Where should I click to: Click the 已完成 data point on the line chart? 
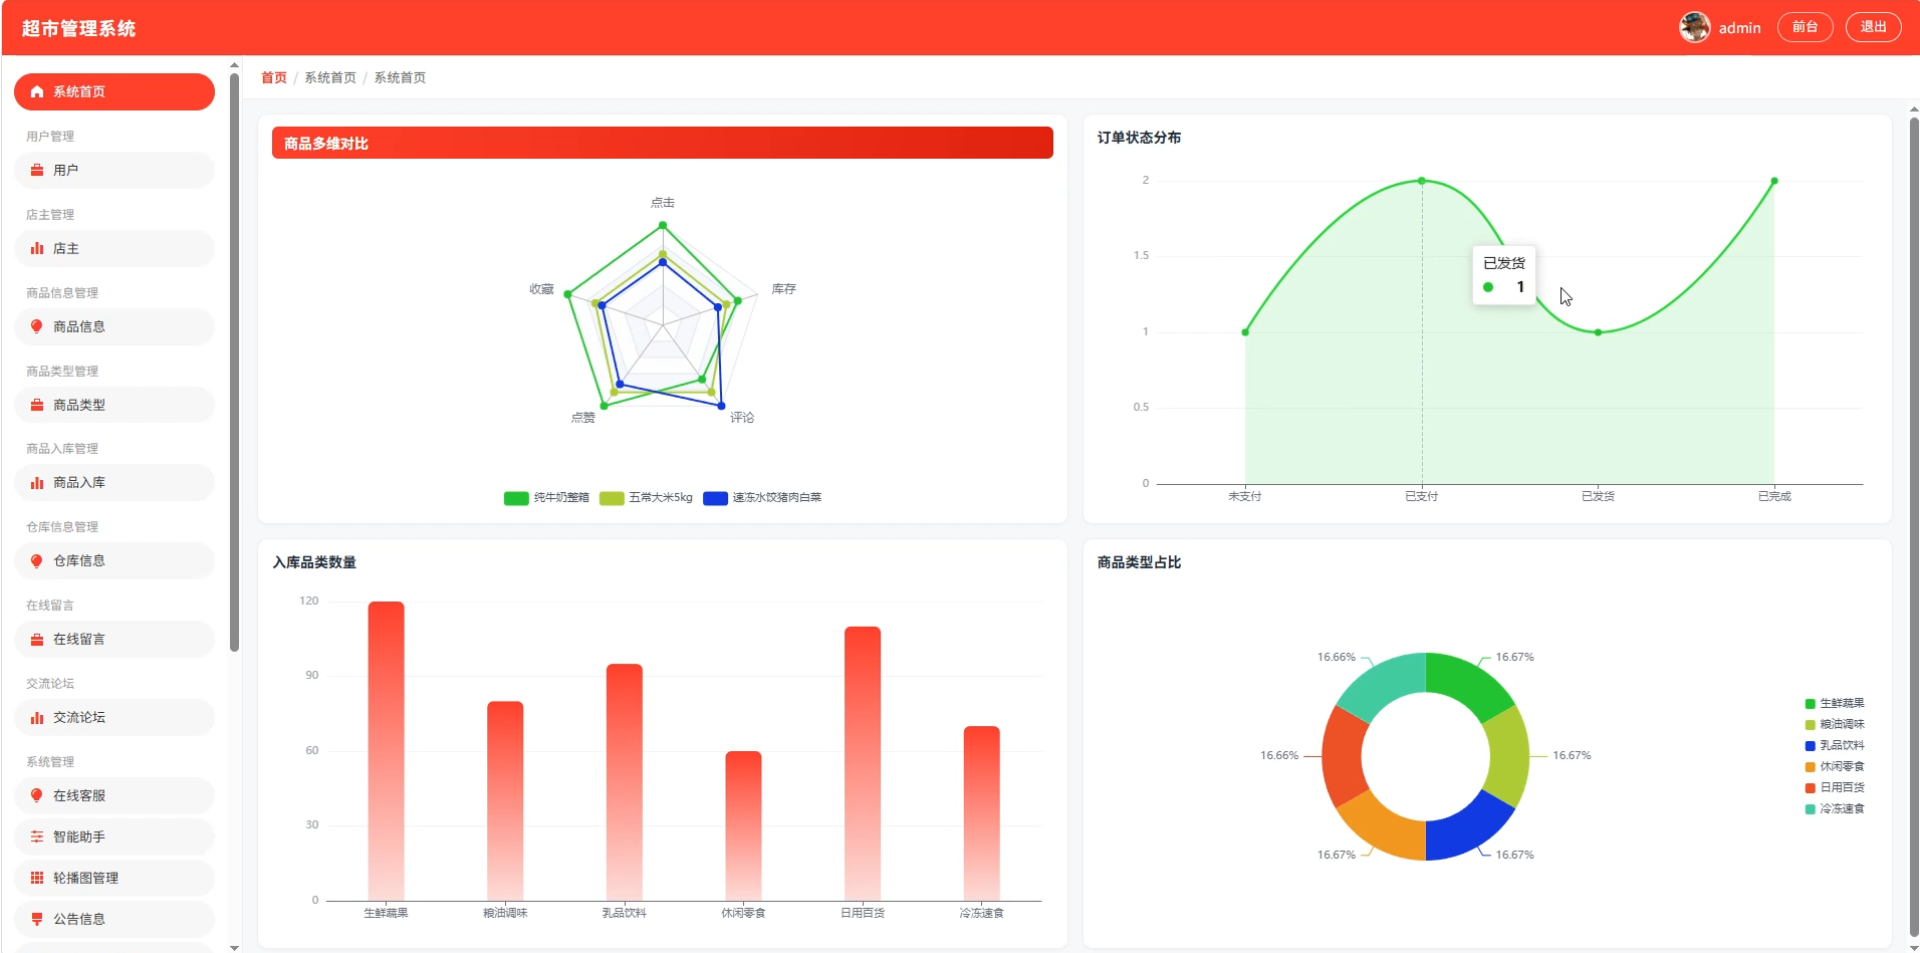click(x=1774, y=181)
